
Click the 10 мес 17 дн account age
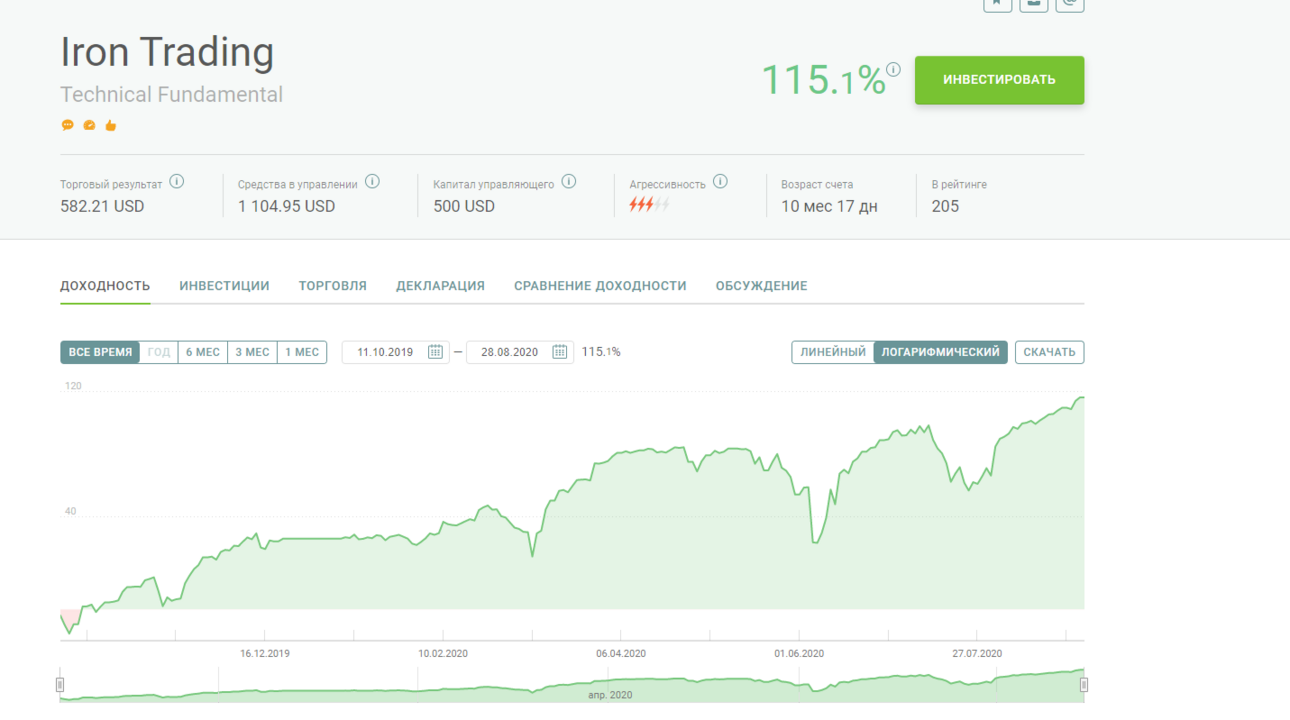click(x=829, y=206)
